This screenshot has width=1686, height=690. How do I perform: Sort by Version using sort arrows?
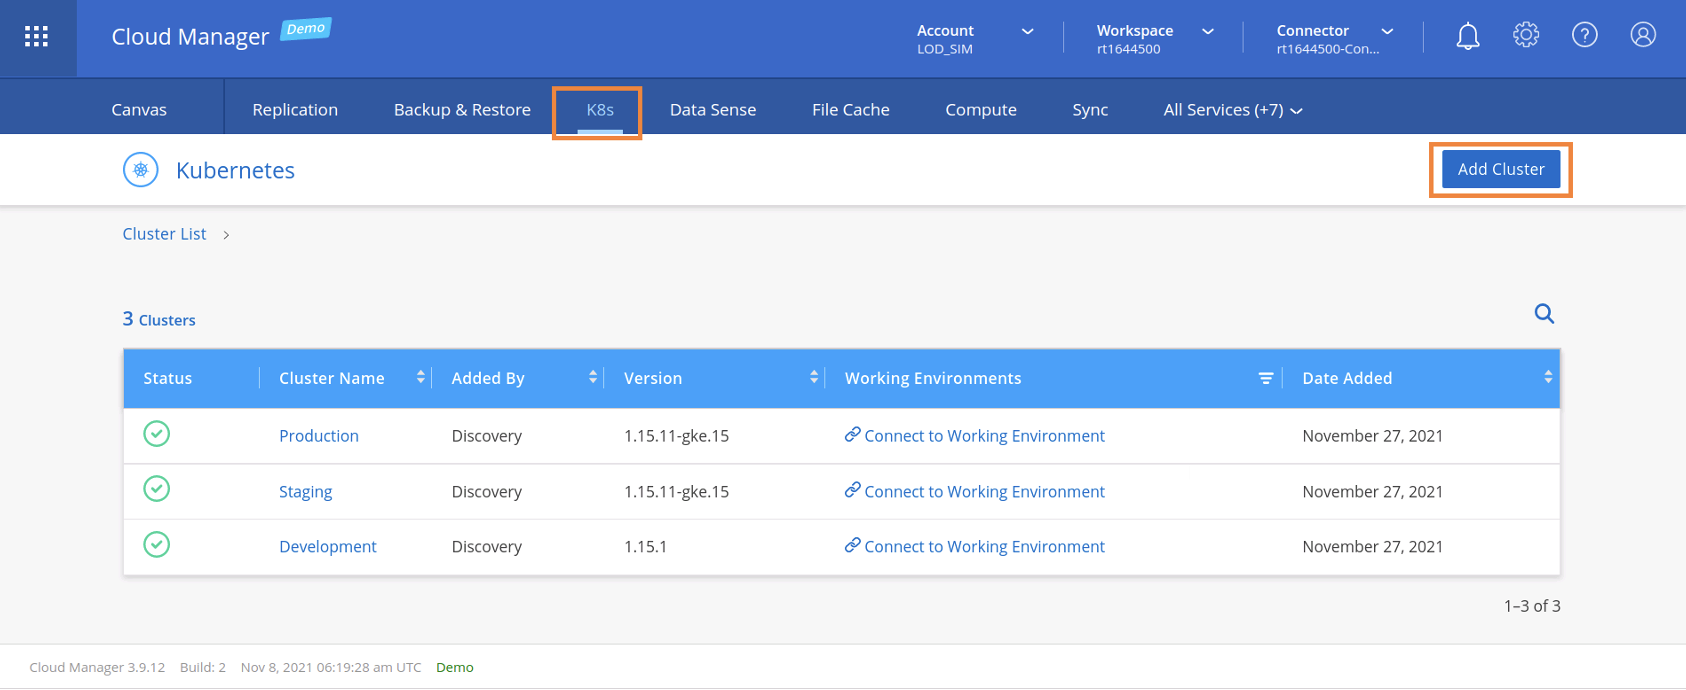pos(814,377)
